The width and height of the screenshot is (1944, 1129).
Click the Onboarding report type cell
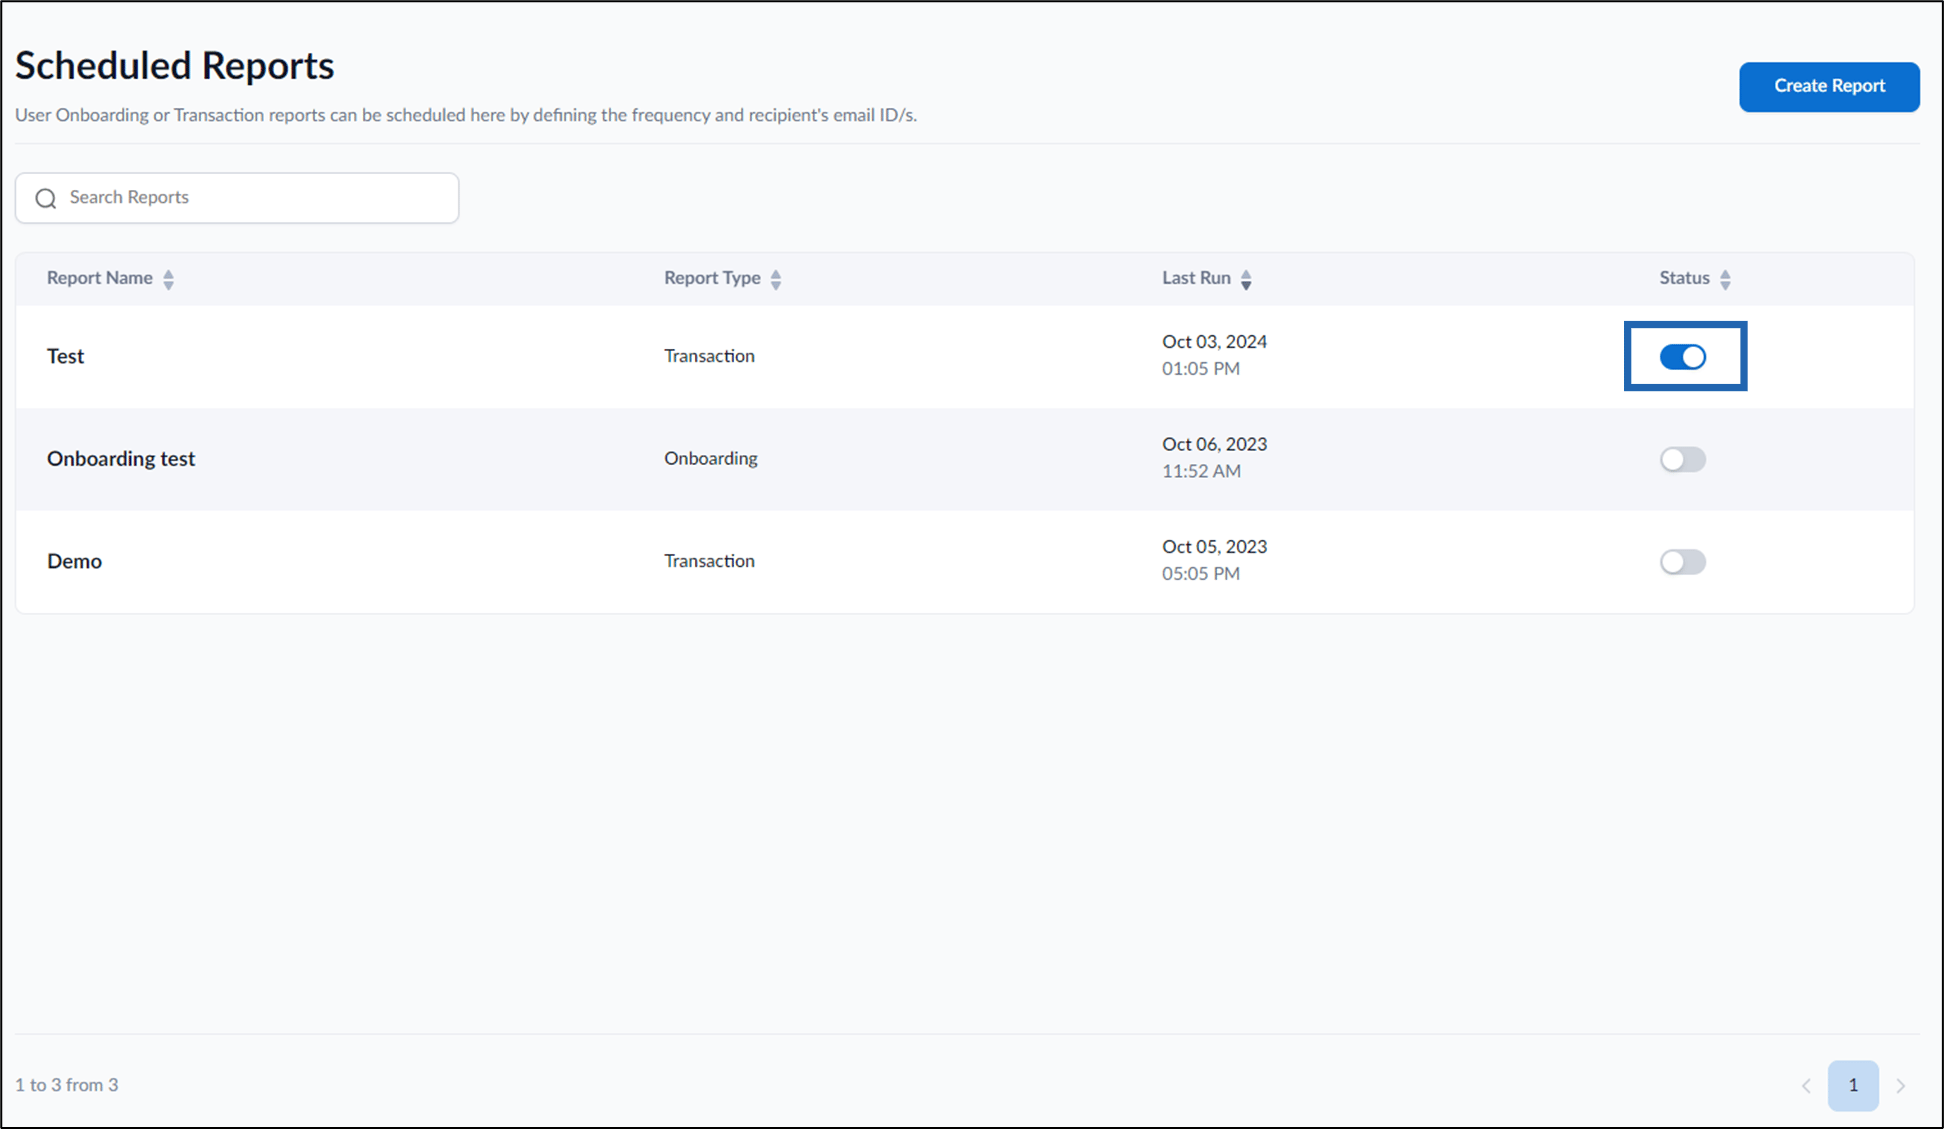pyautogui.click(x=711, y=459)
